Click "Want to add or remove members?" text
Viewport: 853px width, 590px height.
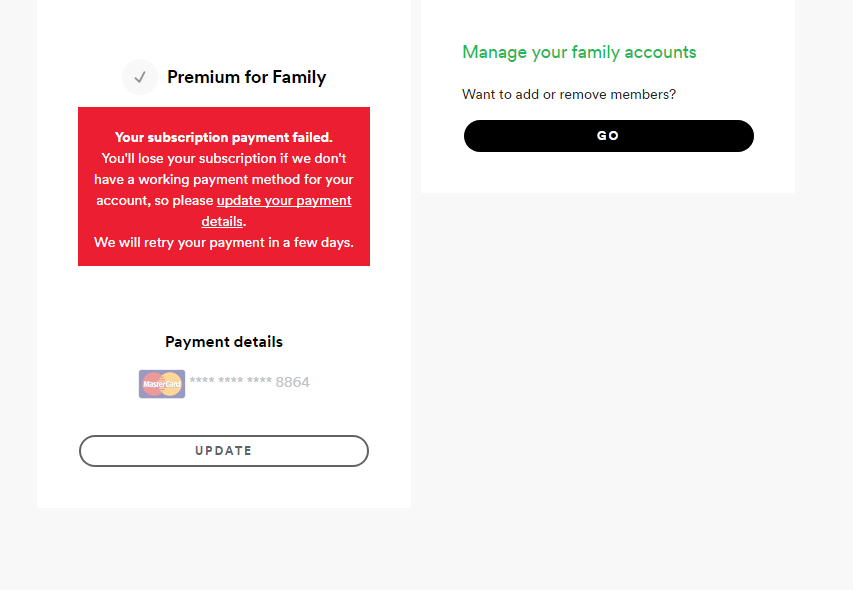pos(569,95)
